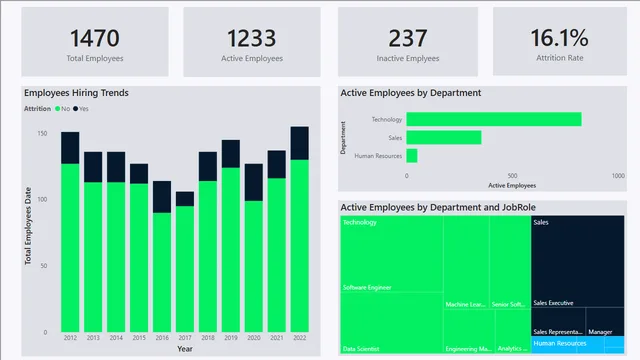Screen dimensions: 640x360
Task: Click the 'Technology' department axis label
Action: click(x=387, y=119)
